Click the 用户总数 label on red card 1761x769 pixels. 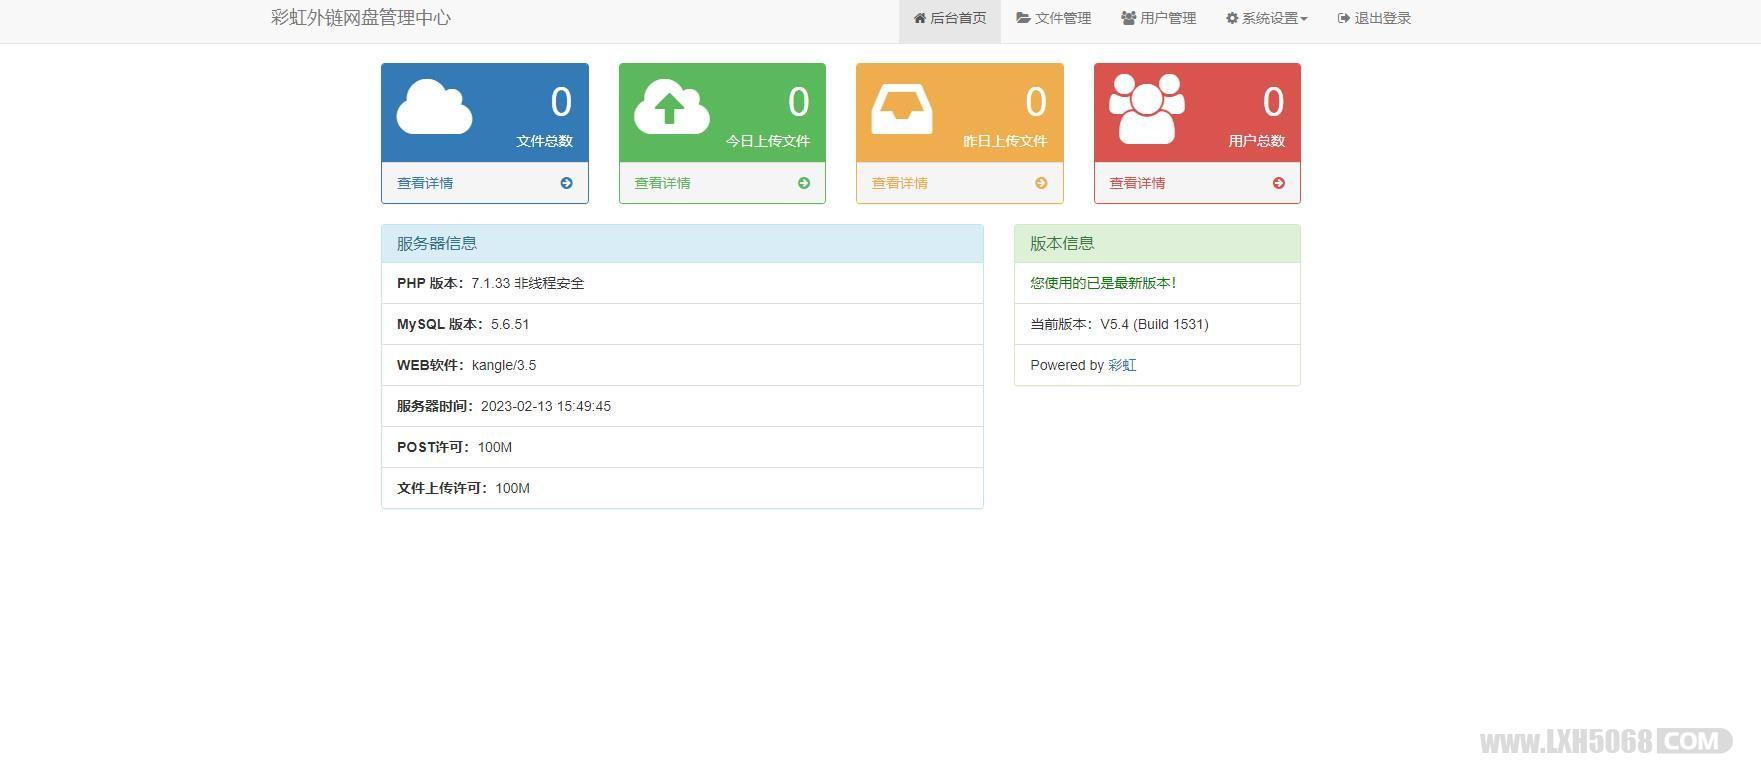(1256, 141)
